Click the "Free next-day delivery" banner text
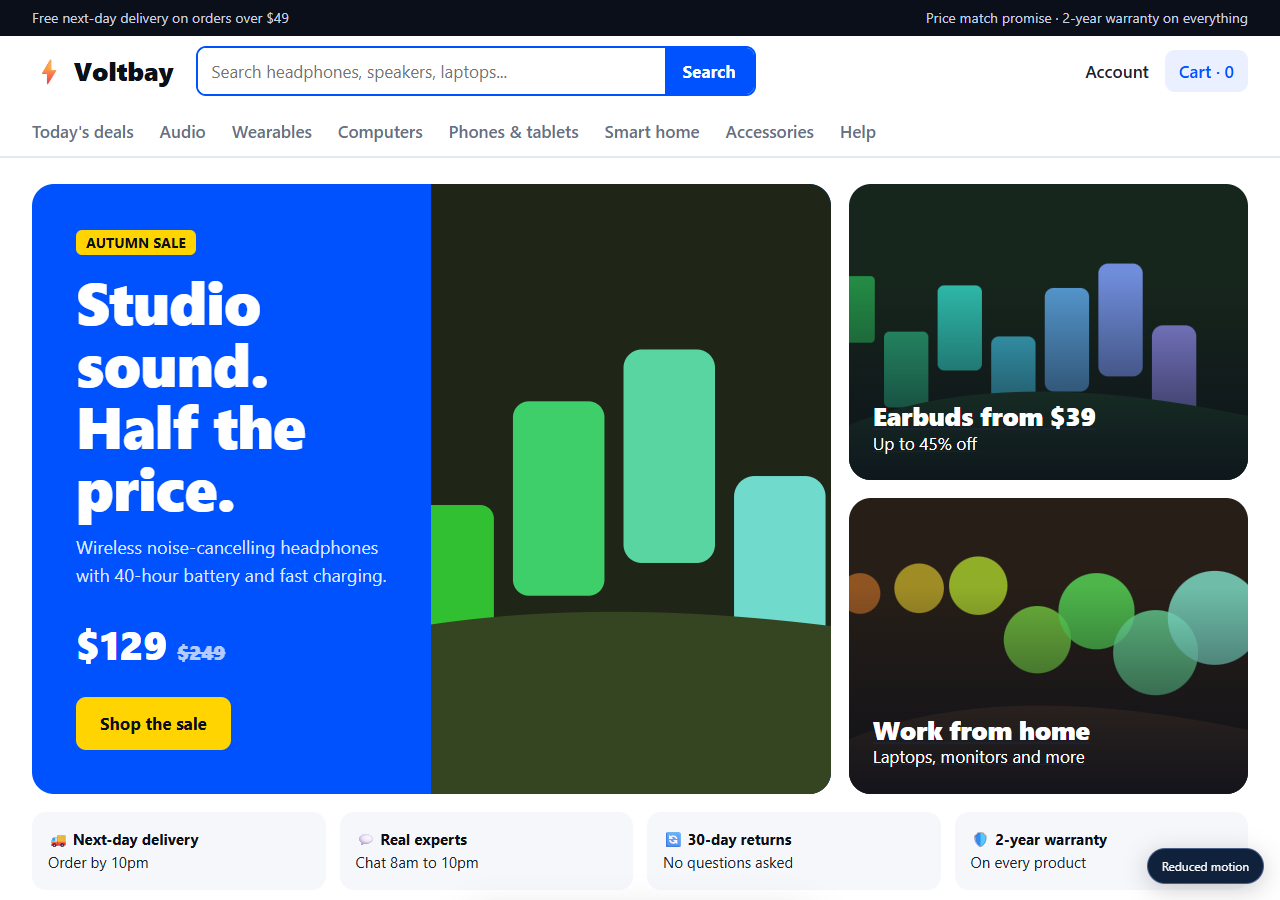 [x=160, y=18]
